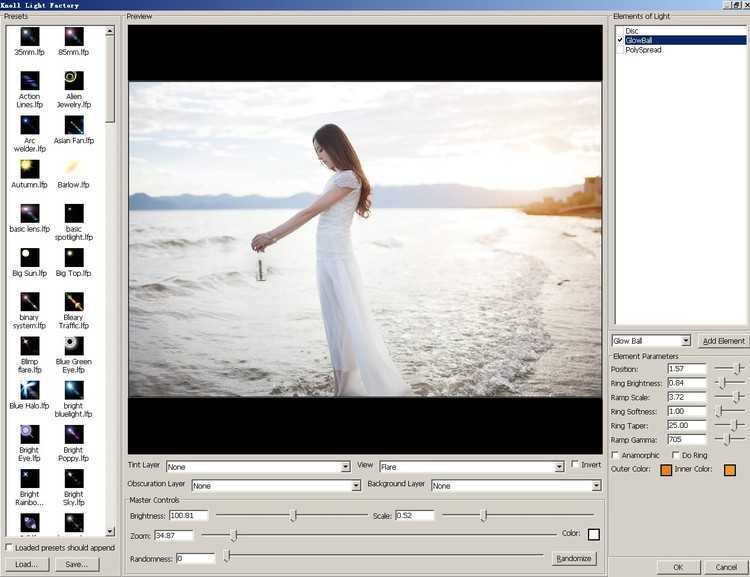The height and width of the screenshot is (577, 750).
Task: Open the master Color swatch
Action: click(x=594, y=534)
